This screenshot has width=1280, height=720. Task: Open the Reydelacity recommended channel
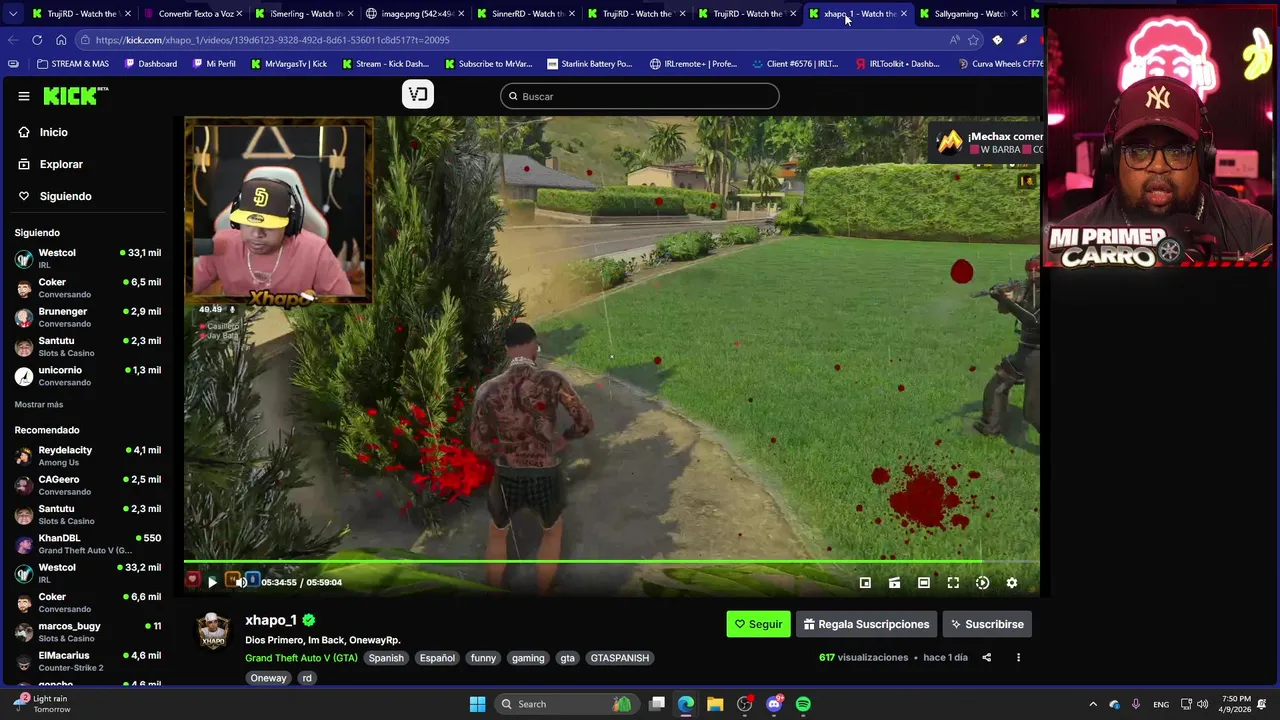88,456
